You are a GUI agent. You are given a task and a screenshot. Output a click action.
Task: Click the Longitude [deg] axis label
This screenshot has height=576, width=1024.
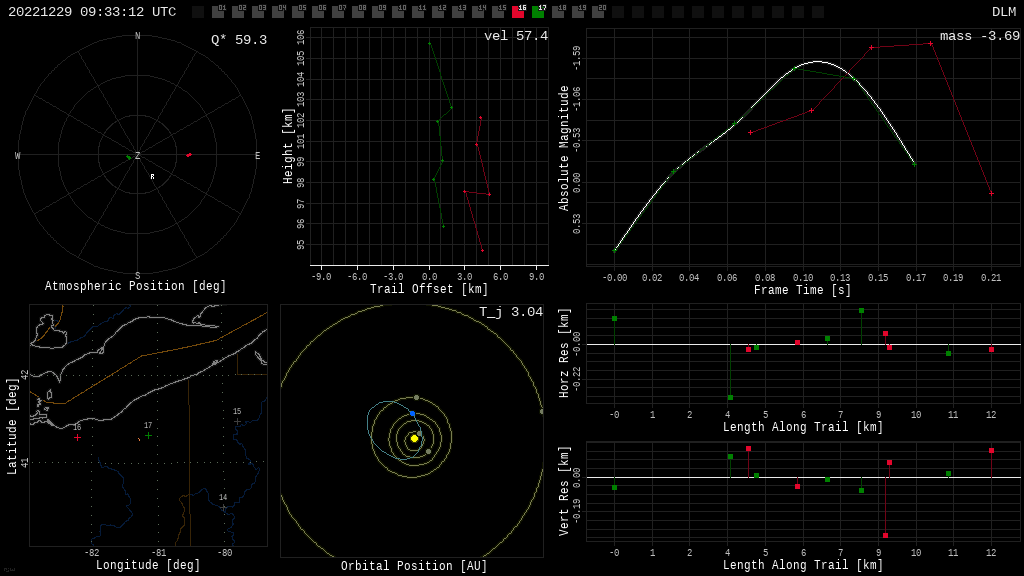pyautogui.click(x=148, y=564)
